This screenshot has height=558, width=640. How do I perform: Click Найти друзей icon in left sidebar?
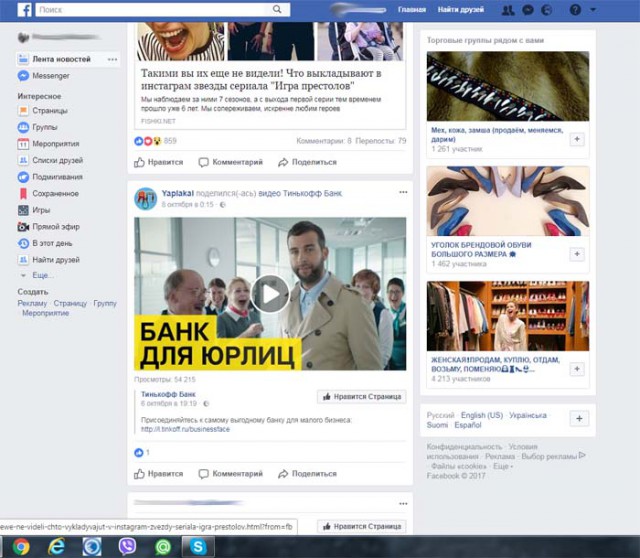23,260
